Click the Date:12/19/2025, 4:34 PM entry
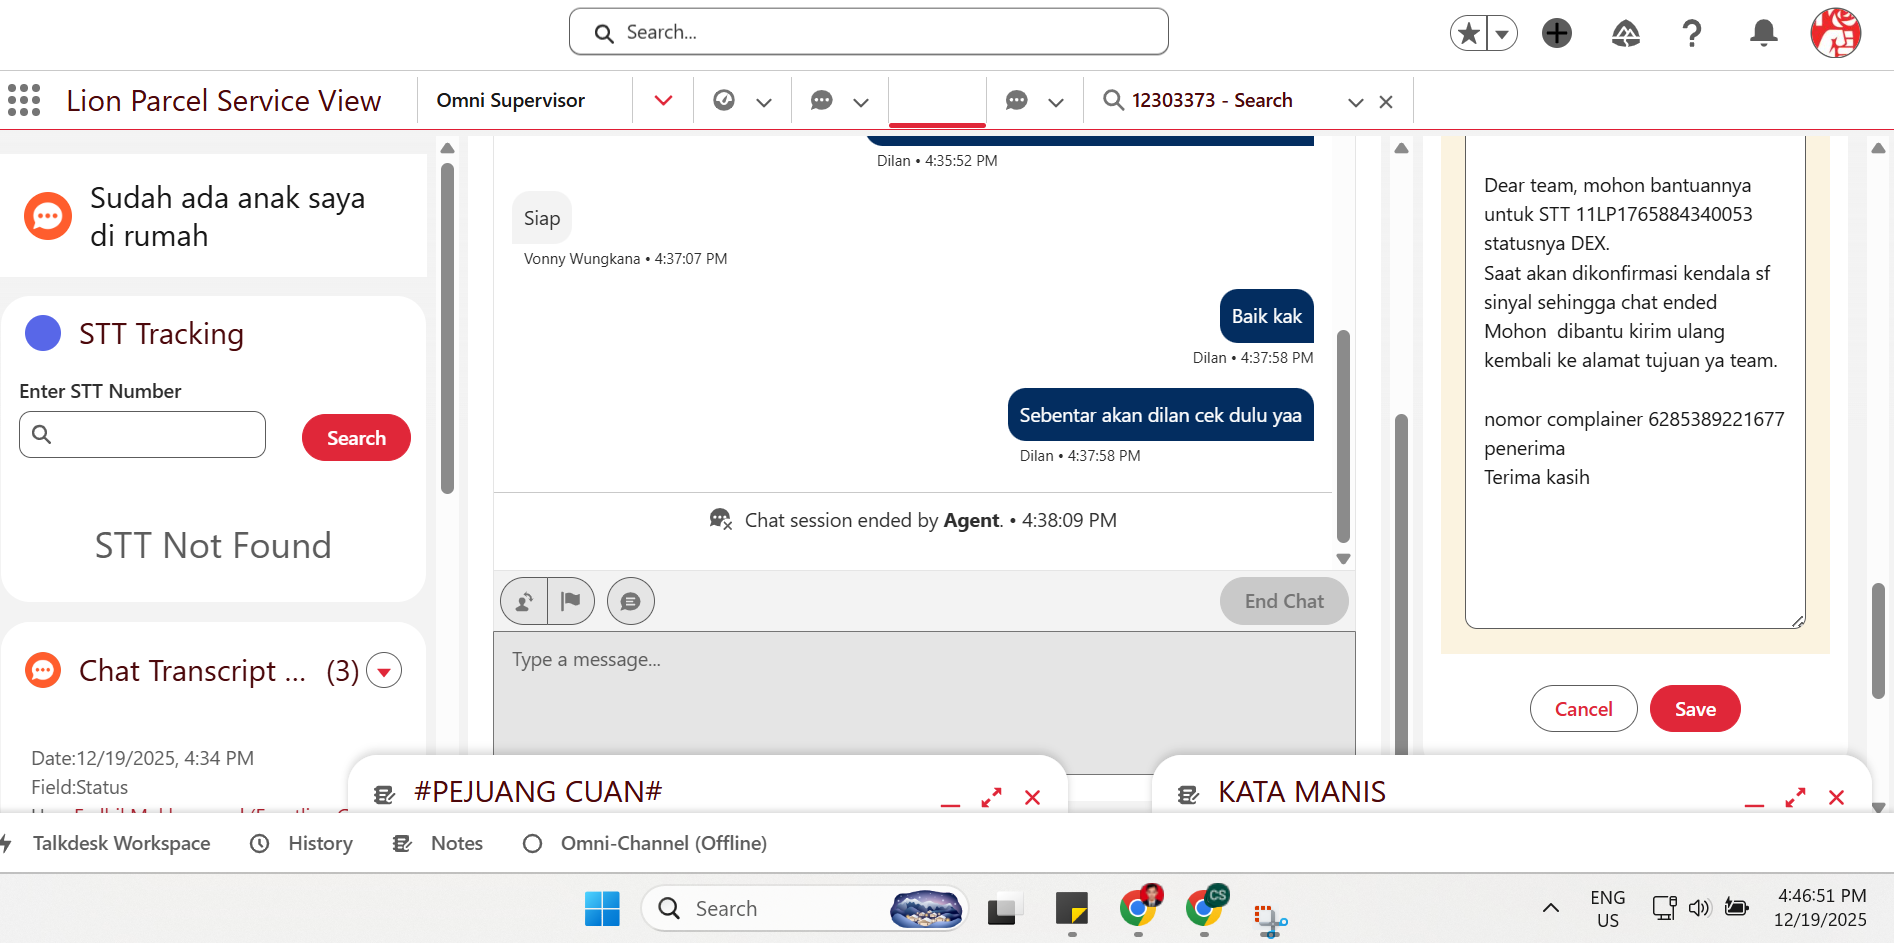Image resolution: width=1894 pixels, height=943 pixels. click(x=143, y=758)
